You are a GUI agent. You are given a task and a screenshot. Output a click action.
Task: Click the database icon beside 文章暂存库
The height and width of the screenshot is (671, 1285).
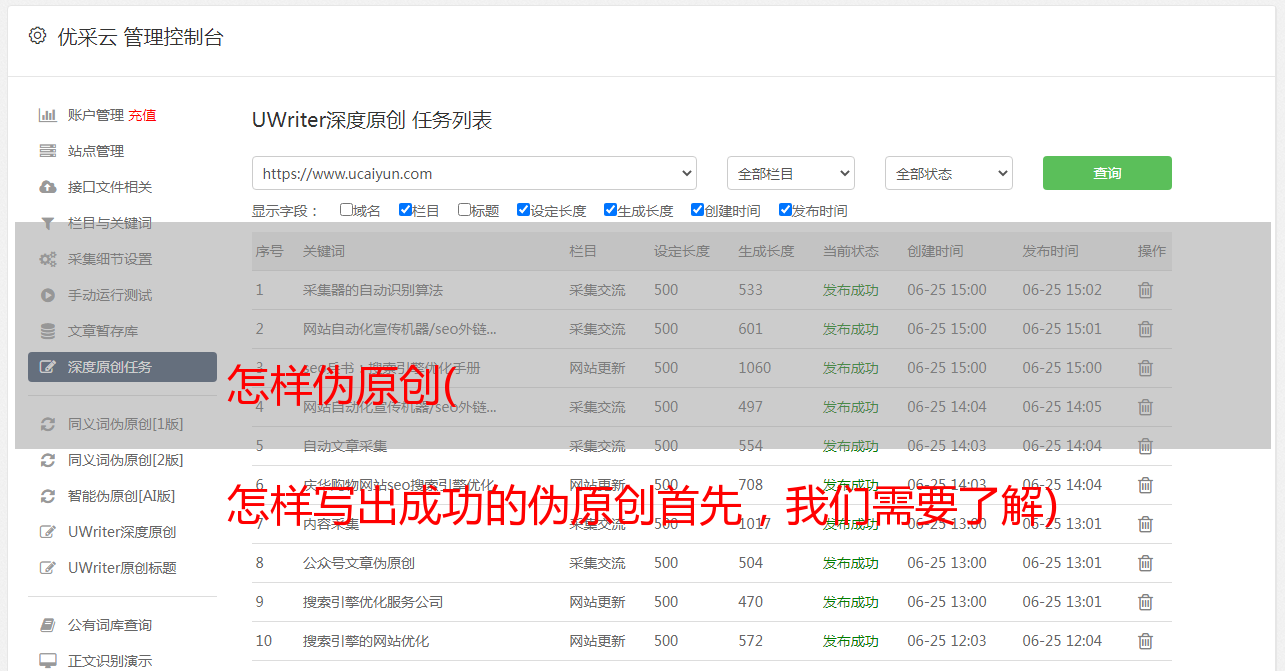coord(47,331)
